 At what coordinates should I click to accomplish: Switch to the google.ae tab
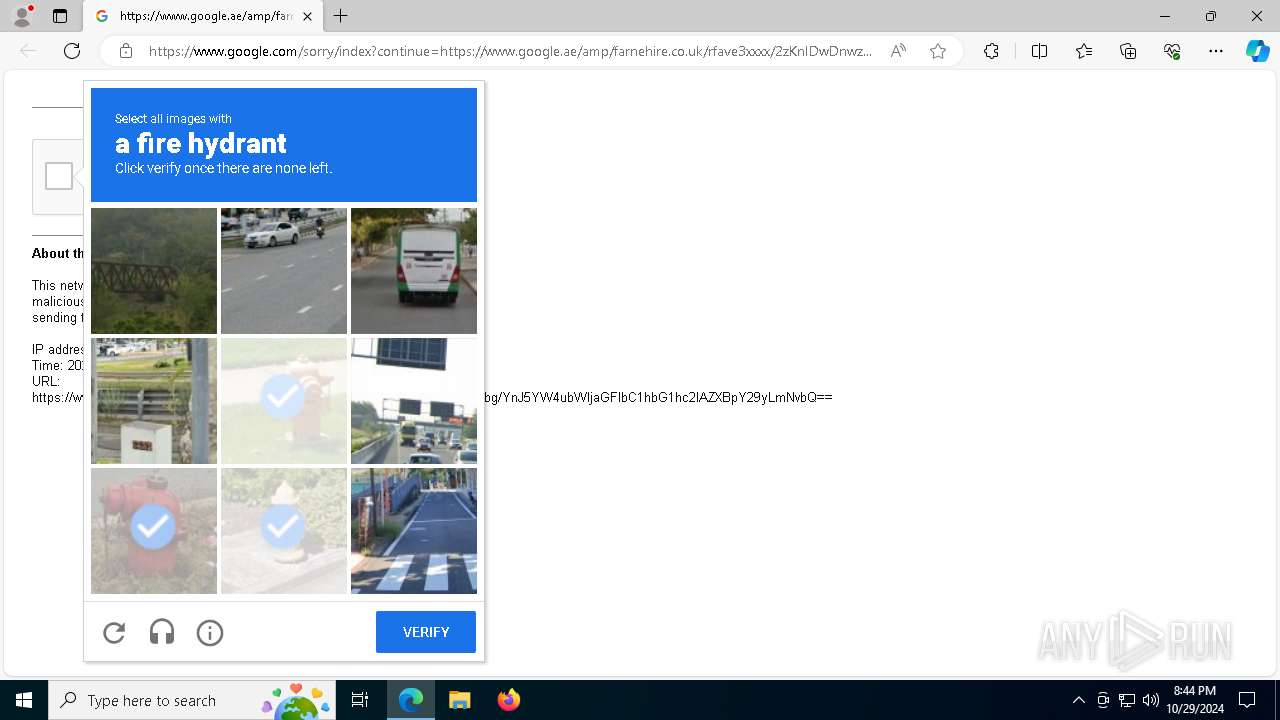(x=203, y=16)
